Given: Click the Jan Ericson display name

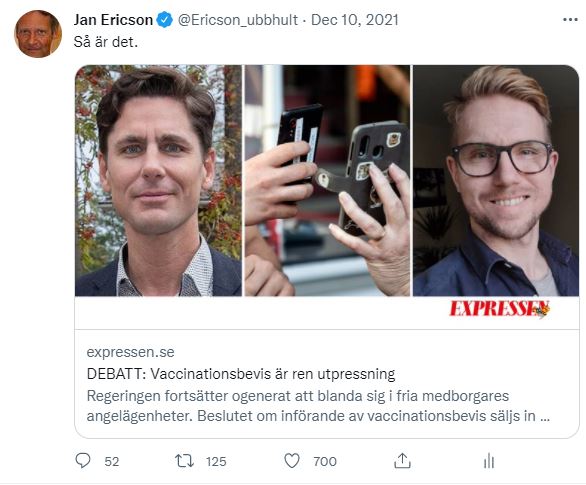Looking at the screenshot, I should point(113,20).
